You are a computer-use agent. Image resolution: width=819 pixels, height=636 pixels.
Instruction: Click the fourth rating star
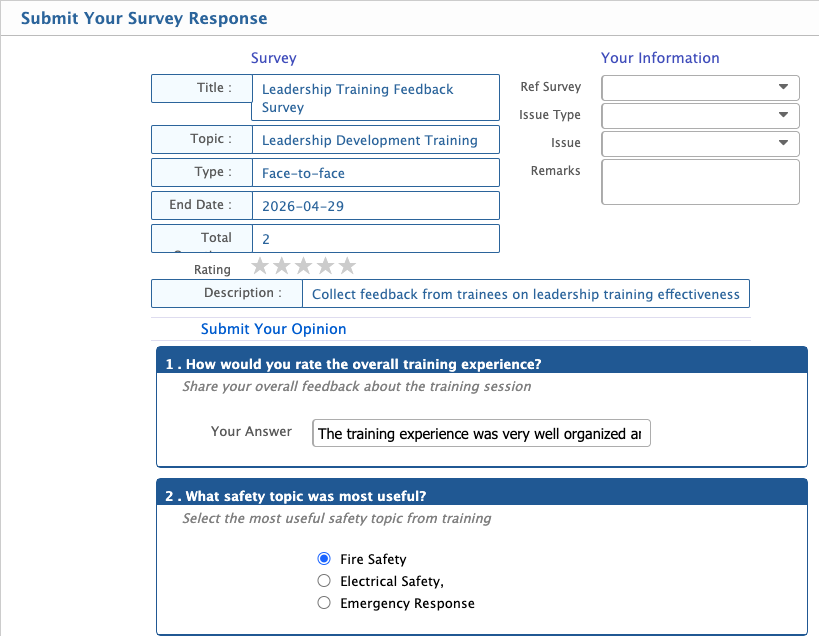click(325, 266)
